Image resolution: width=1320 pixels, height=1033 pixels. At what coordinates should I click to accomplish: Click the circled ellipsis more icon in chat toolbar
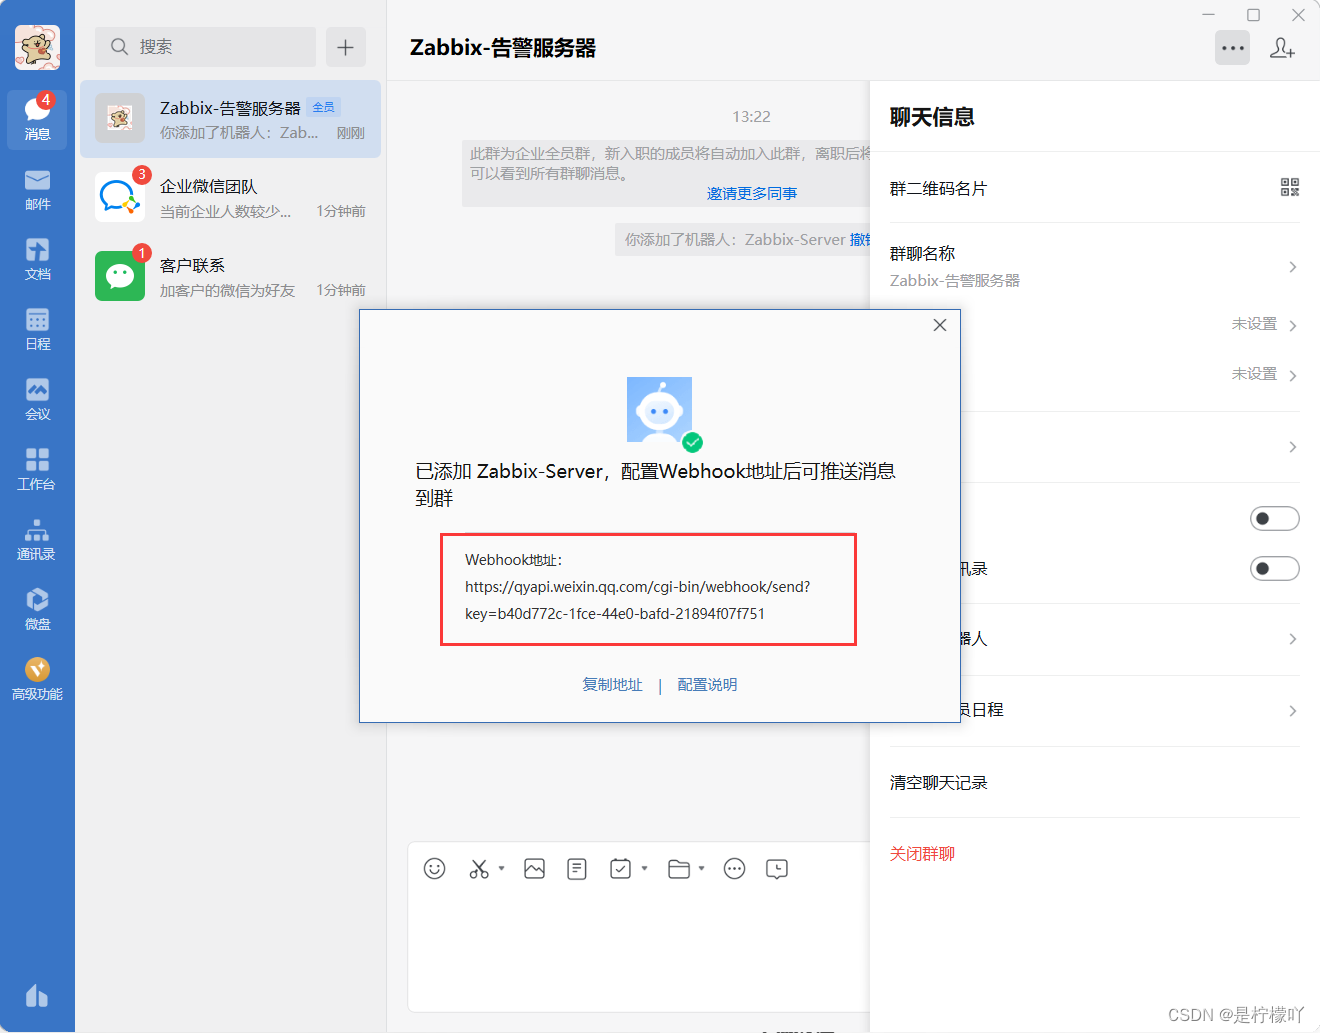pyautogui.click(x=734, y=869)
